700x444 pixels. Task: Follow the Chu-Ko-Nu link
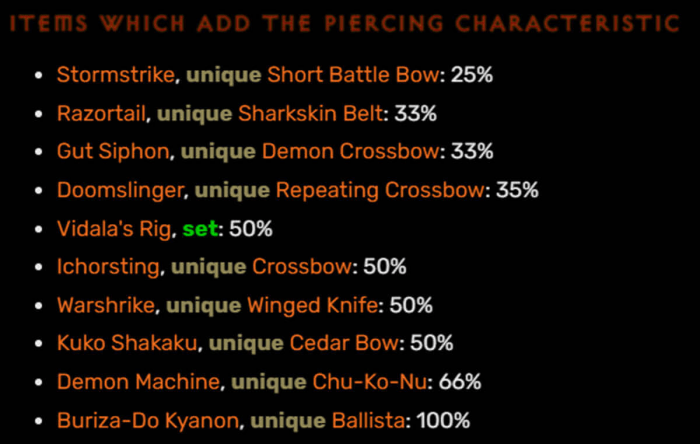[370, 382]
